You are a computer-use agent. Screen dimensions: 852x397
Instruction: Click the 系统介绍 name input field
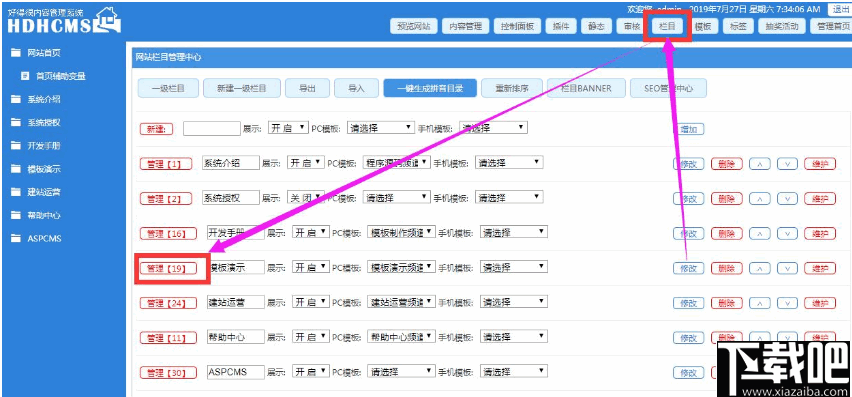[230, 163]
